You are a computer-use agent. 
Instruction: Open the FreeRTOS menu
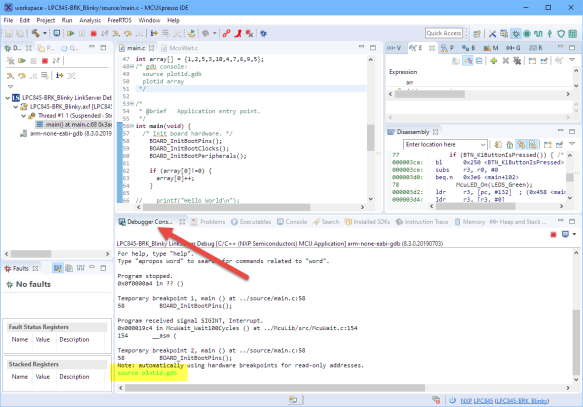pos(119,20)
